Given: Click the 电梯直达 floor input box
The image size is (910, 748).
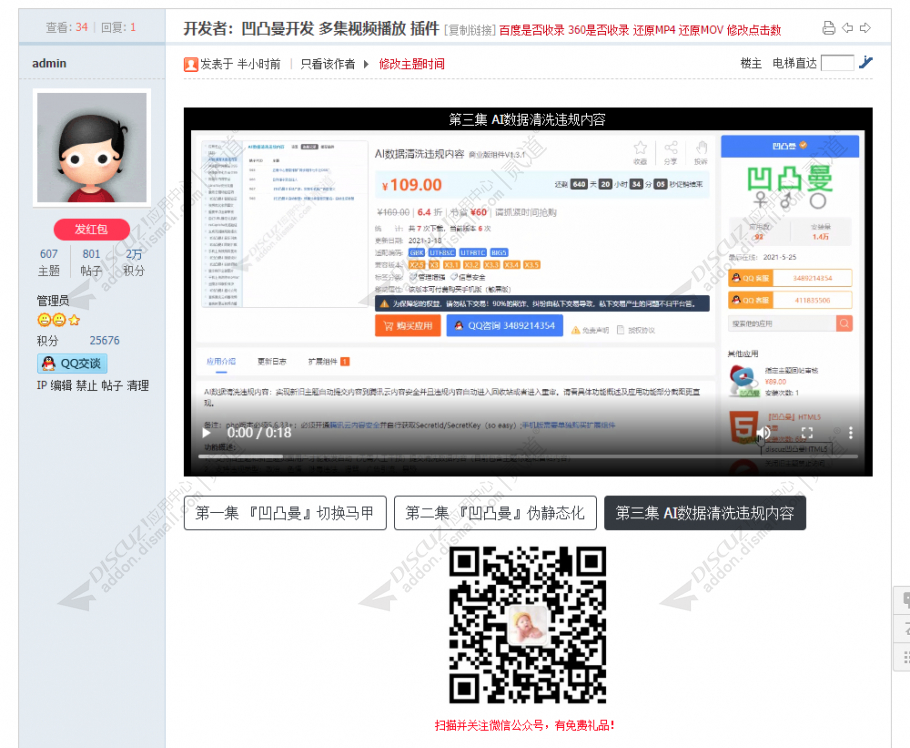Looking at the screenshot, I should 837,63.
